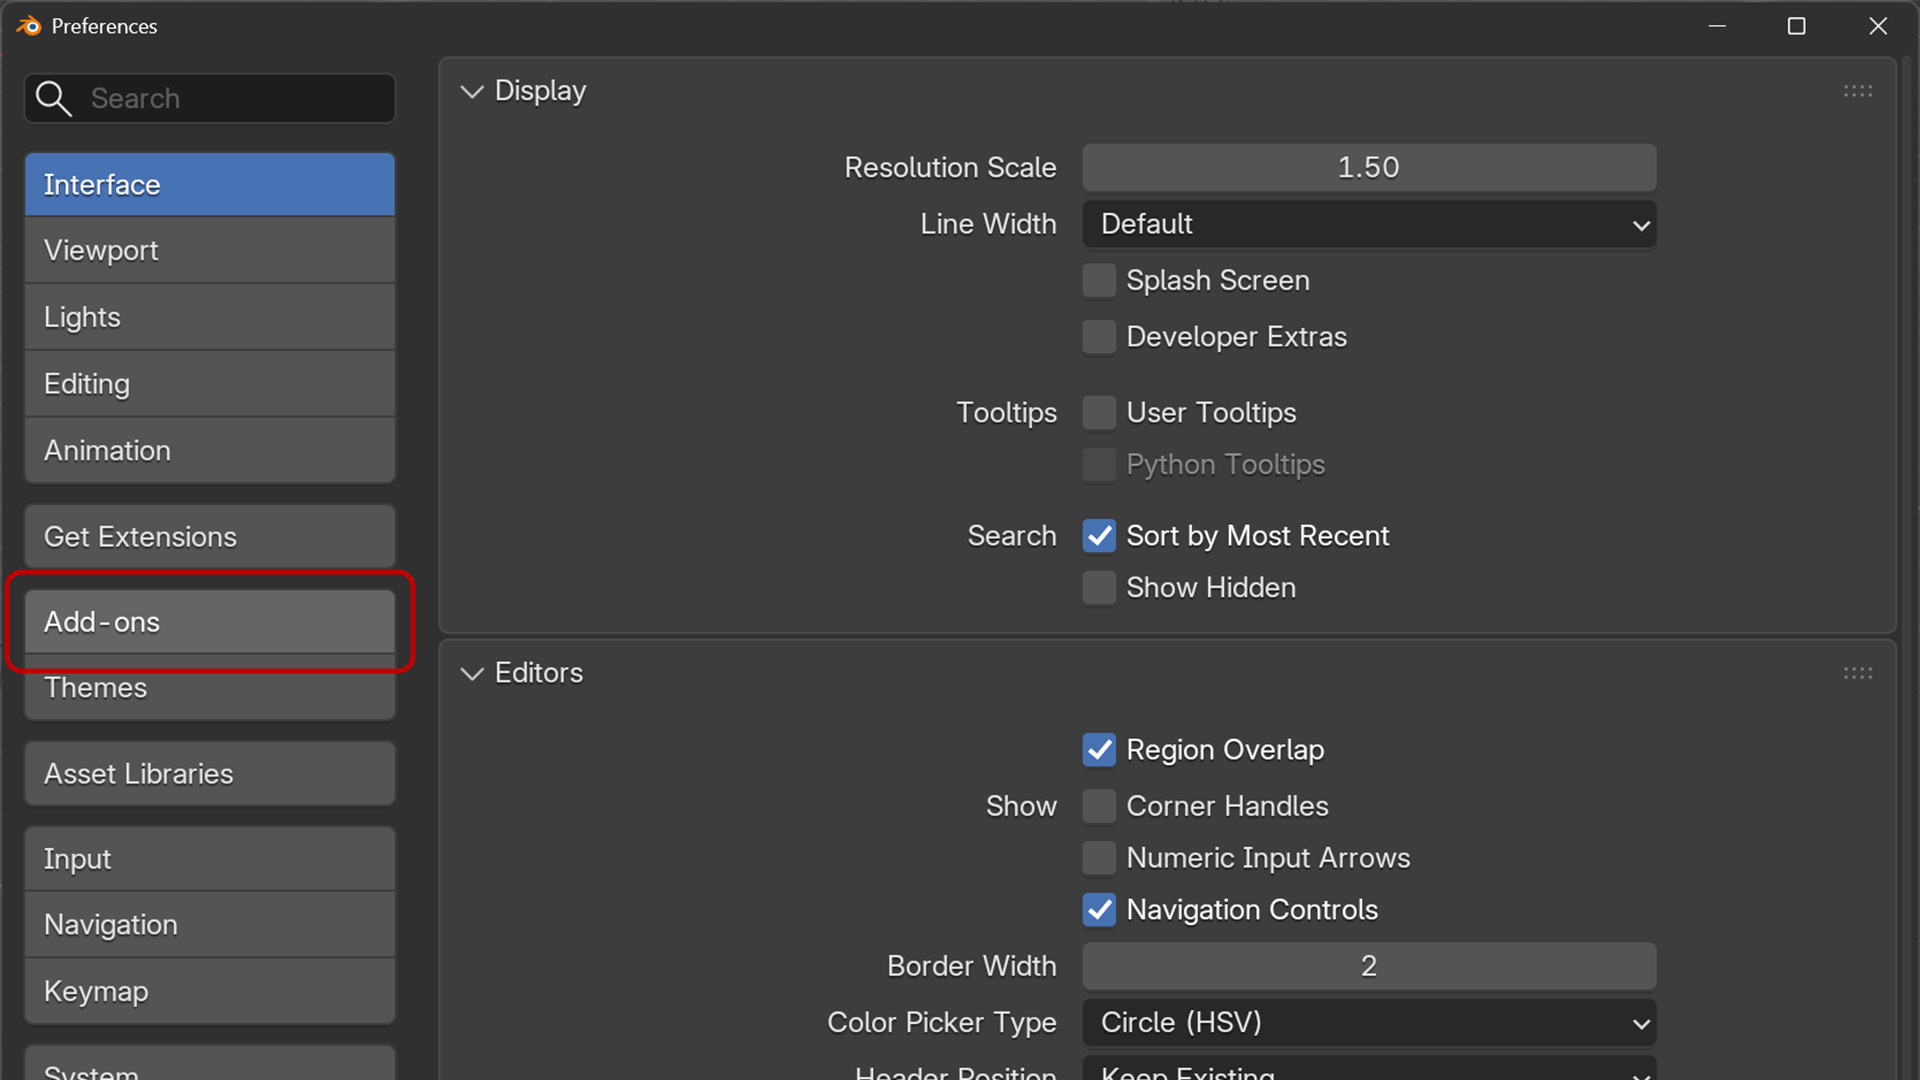
Task: Click the search magnifier icon
Action: [x=53, y=98]
